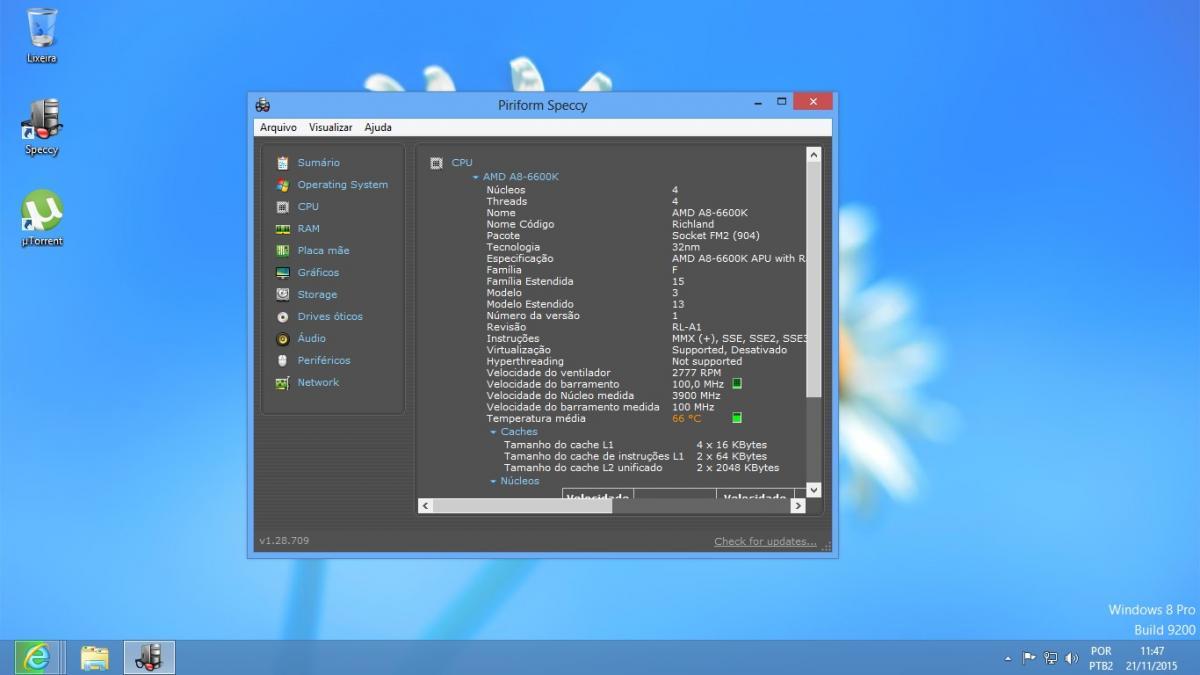
Task: Click the RAM module icon
Action: coord(283,229)
